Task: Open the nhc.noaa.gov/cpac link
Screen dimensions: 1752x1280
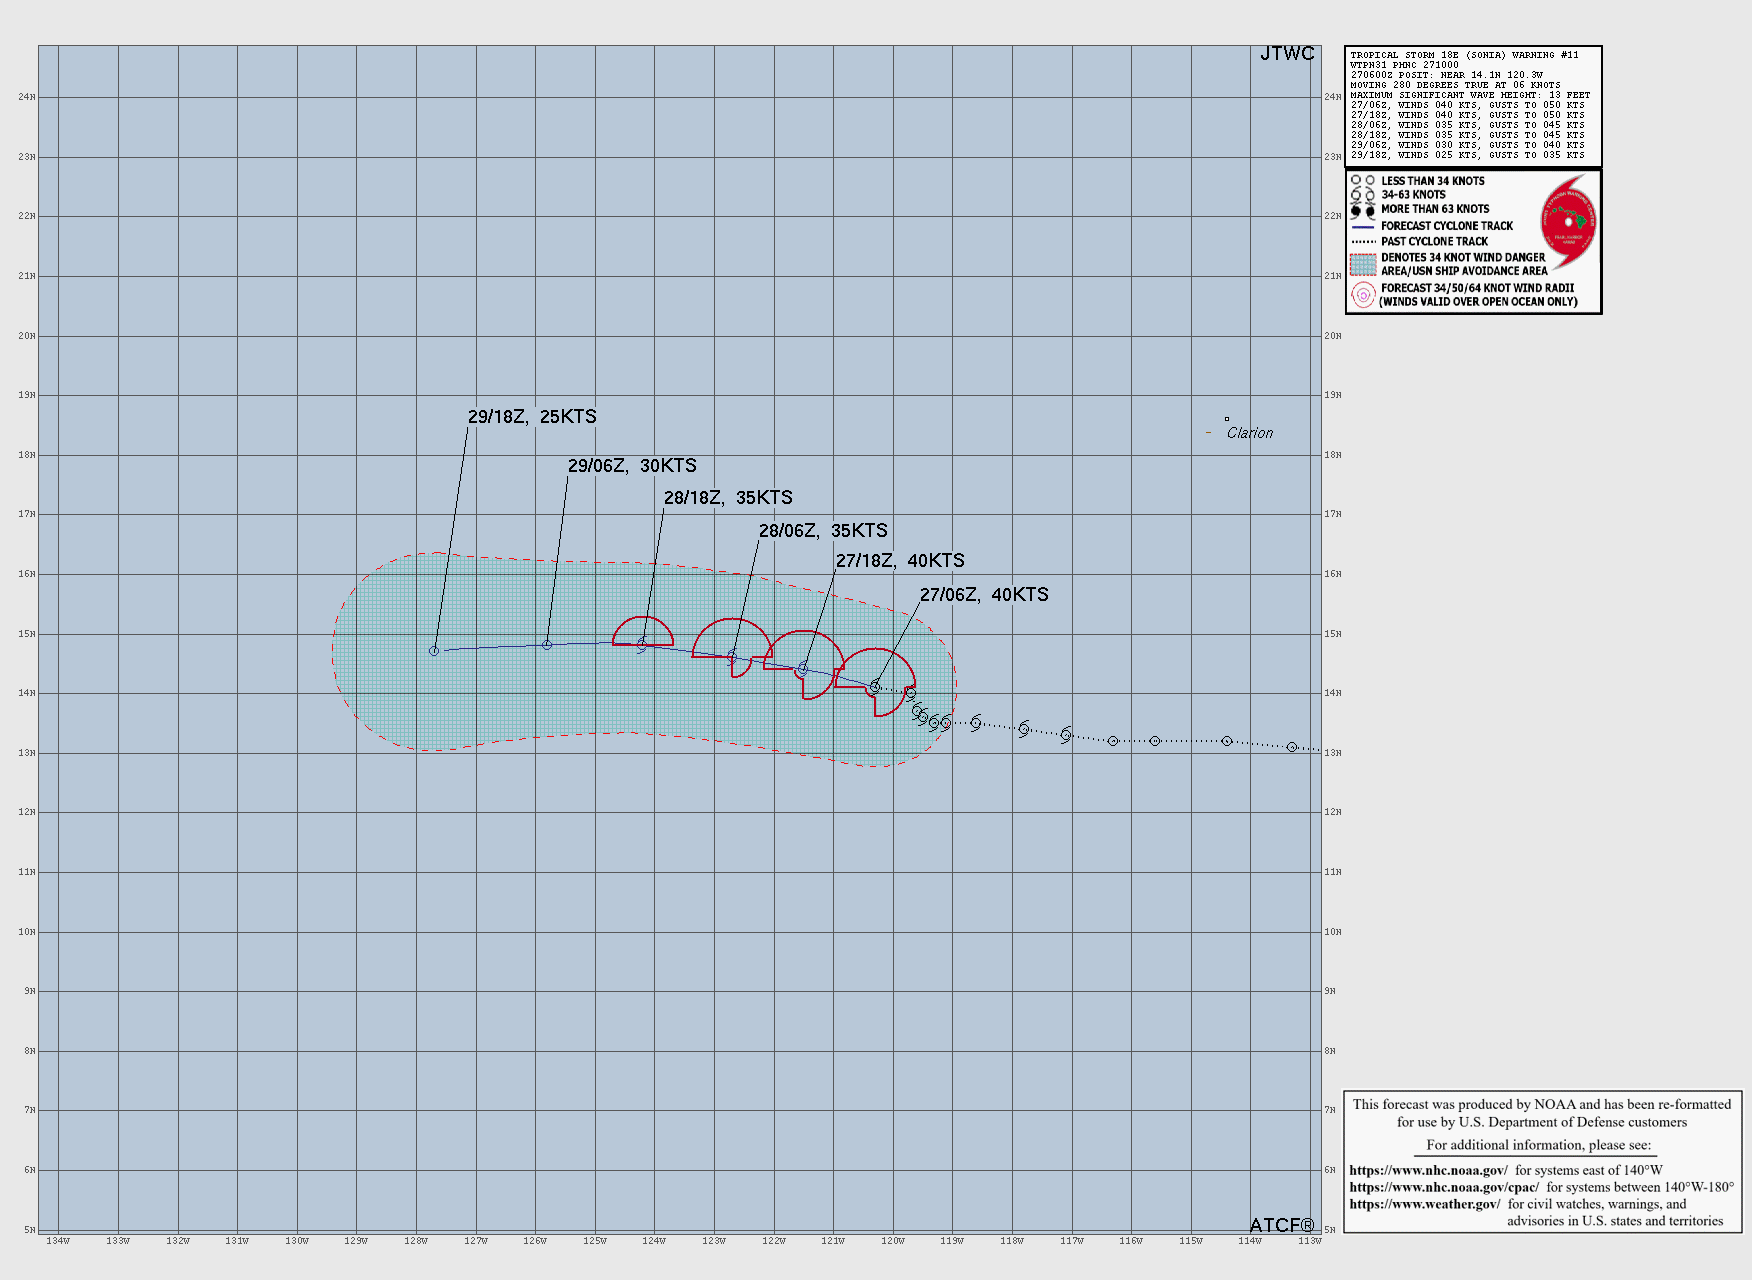Action: 1443,1187
